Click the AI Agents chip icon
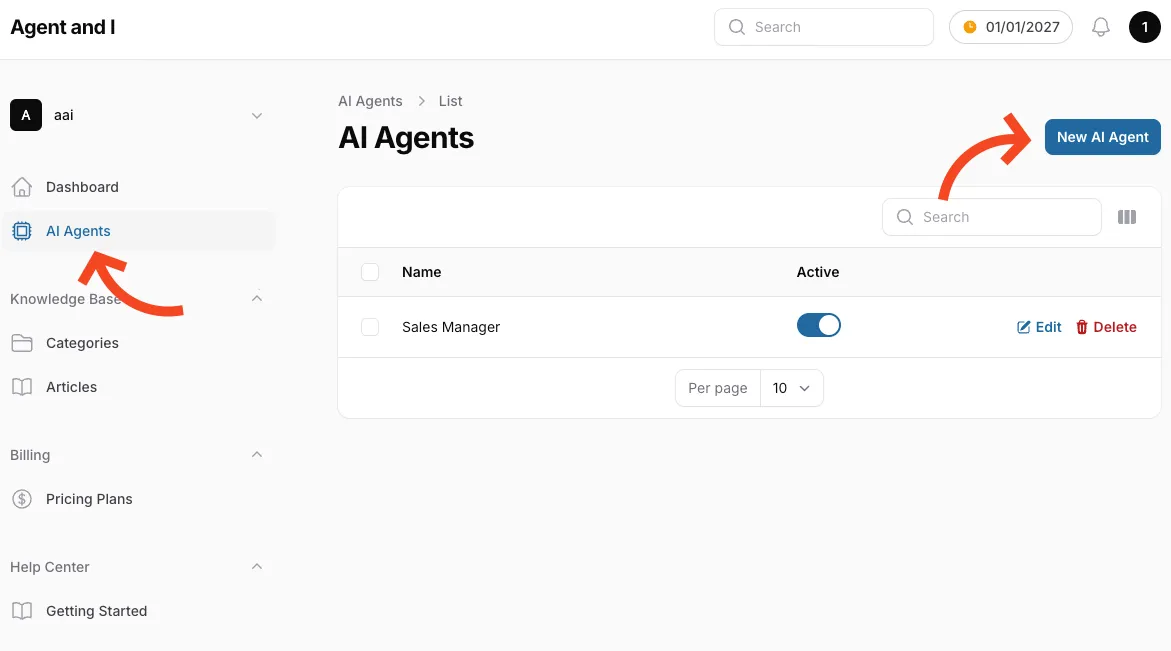Viewport: 1171px width, 651px height. point(21,231)
